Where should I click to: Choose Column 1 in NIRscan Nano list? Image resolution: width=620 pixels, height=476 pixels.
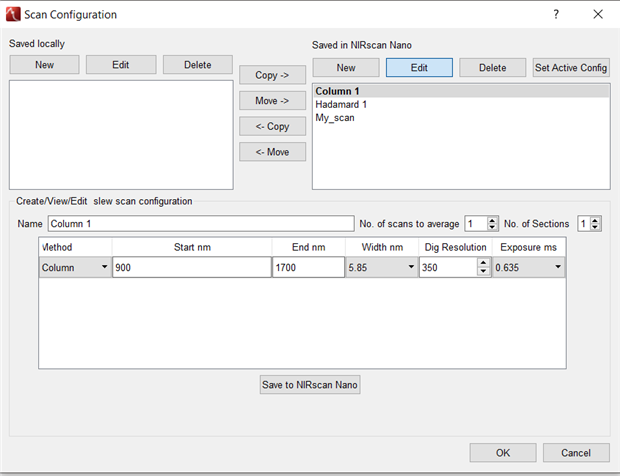click(x=337, y=91)
